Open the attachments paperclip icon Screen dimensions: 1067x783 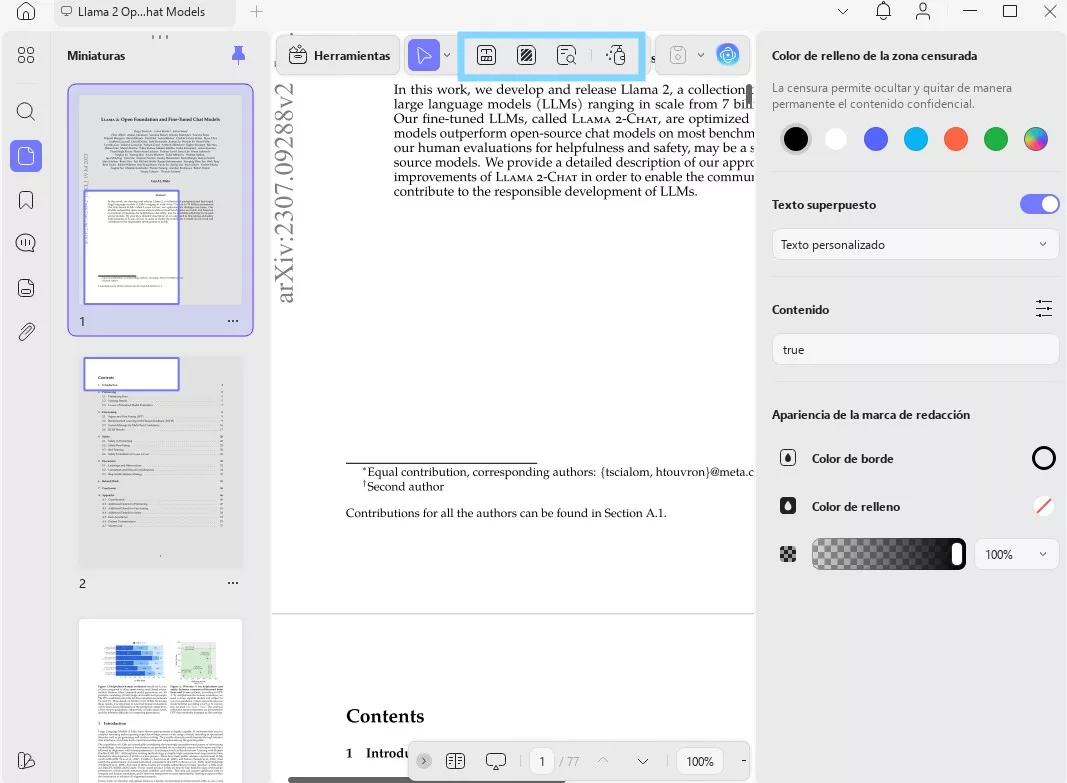tap(26, 332)
